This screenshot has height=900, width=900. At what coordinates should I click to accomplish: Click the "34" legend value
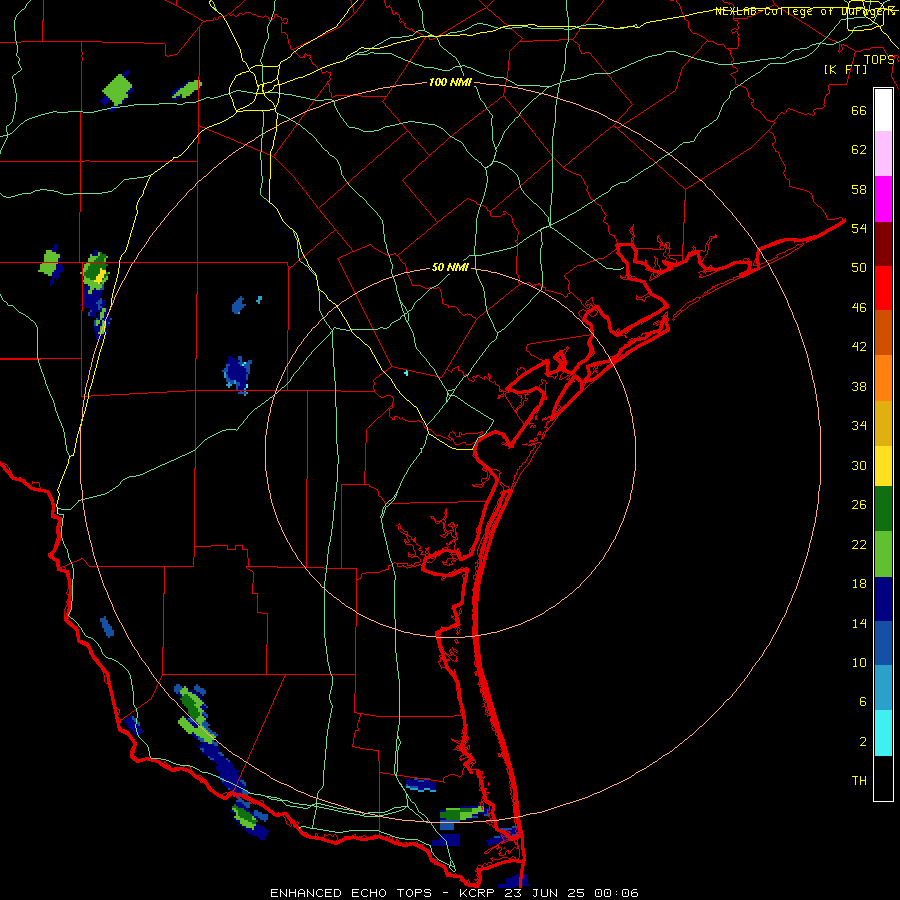point(859,425)
